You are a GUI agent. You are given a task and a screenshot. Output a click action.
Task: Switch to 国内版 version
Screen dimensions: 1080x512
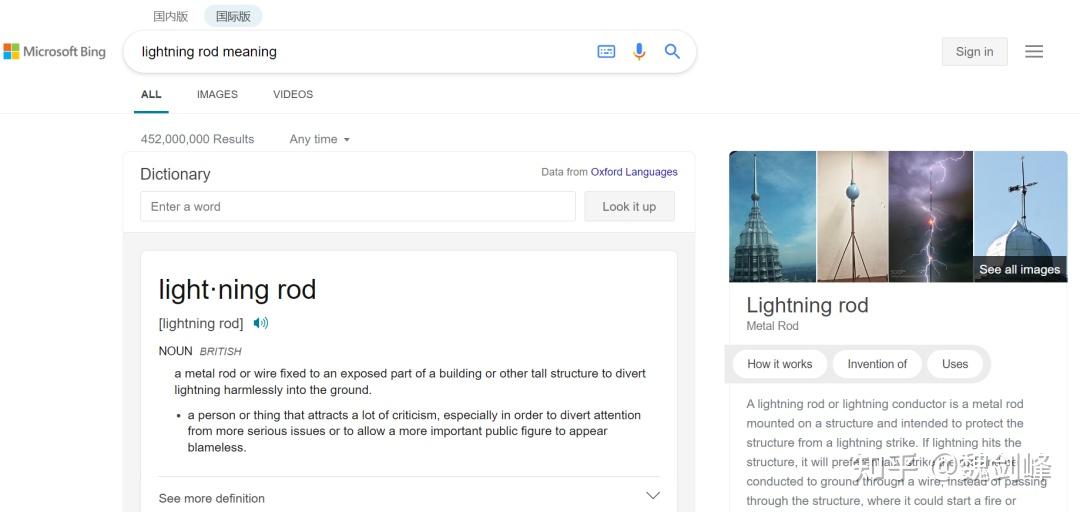(x=170, y=17)
